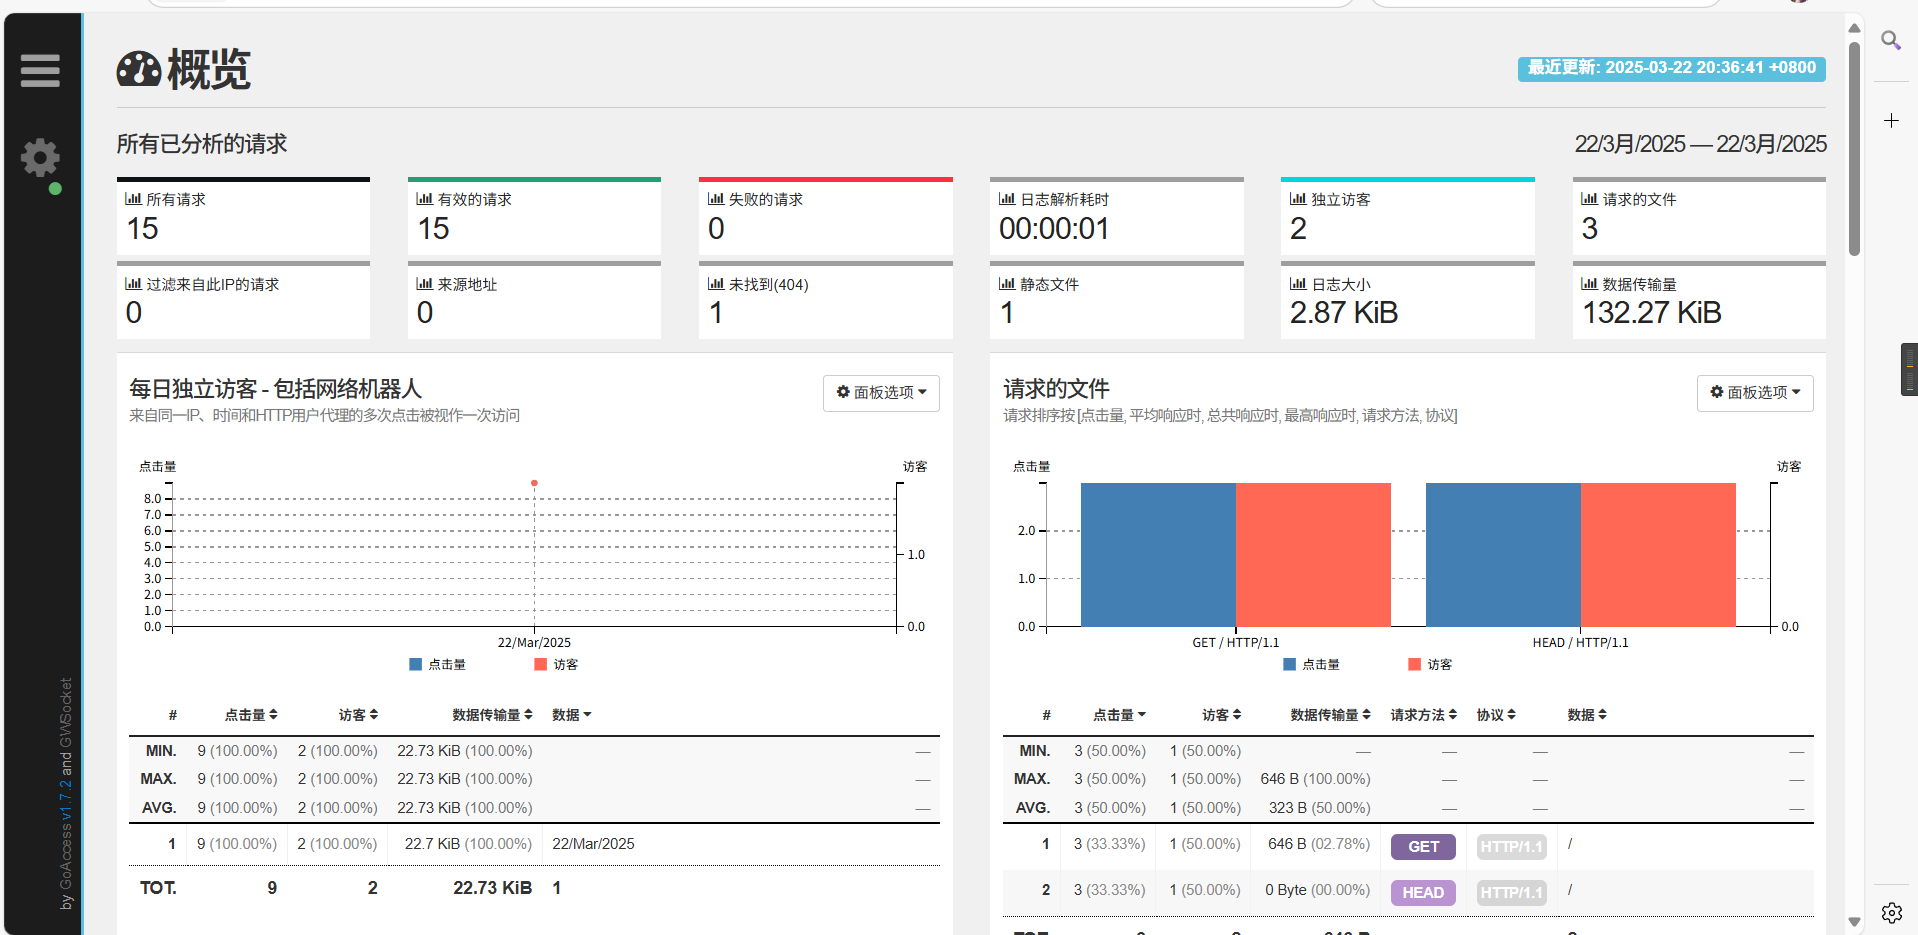Click the settings gear in the left sidebar
Image resolution: width=1918 pixels, height=935 pixels.
40,157
